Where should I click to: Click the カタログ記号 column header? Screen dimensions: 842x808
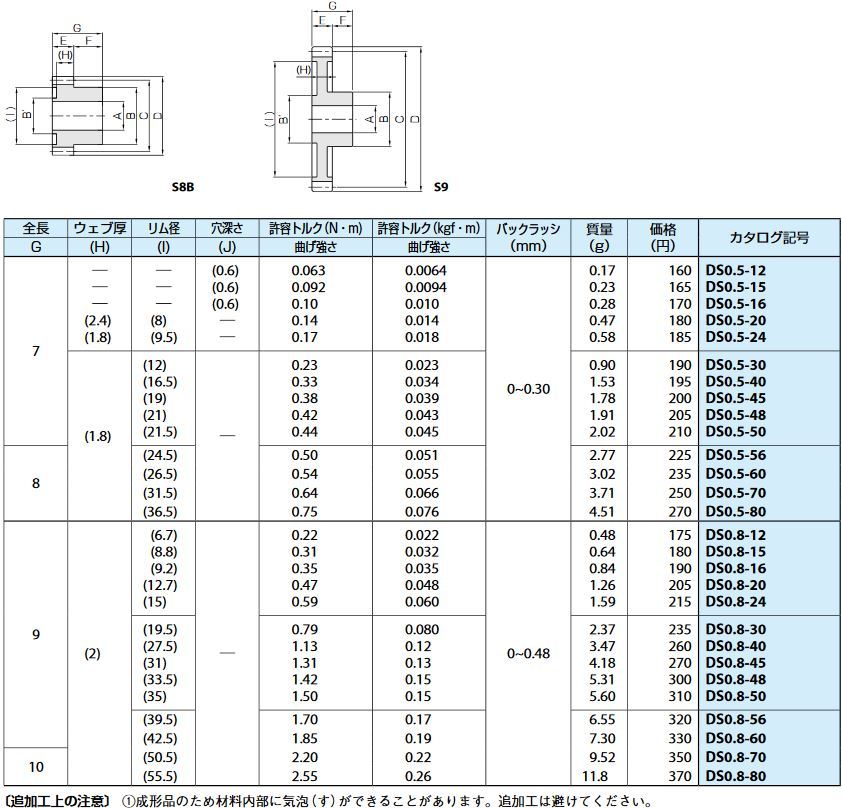[x=769, y=237]
